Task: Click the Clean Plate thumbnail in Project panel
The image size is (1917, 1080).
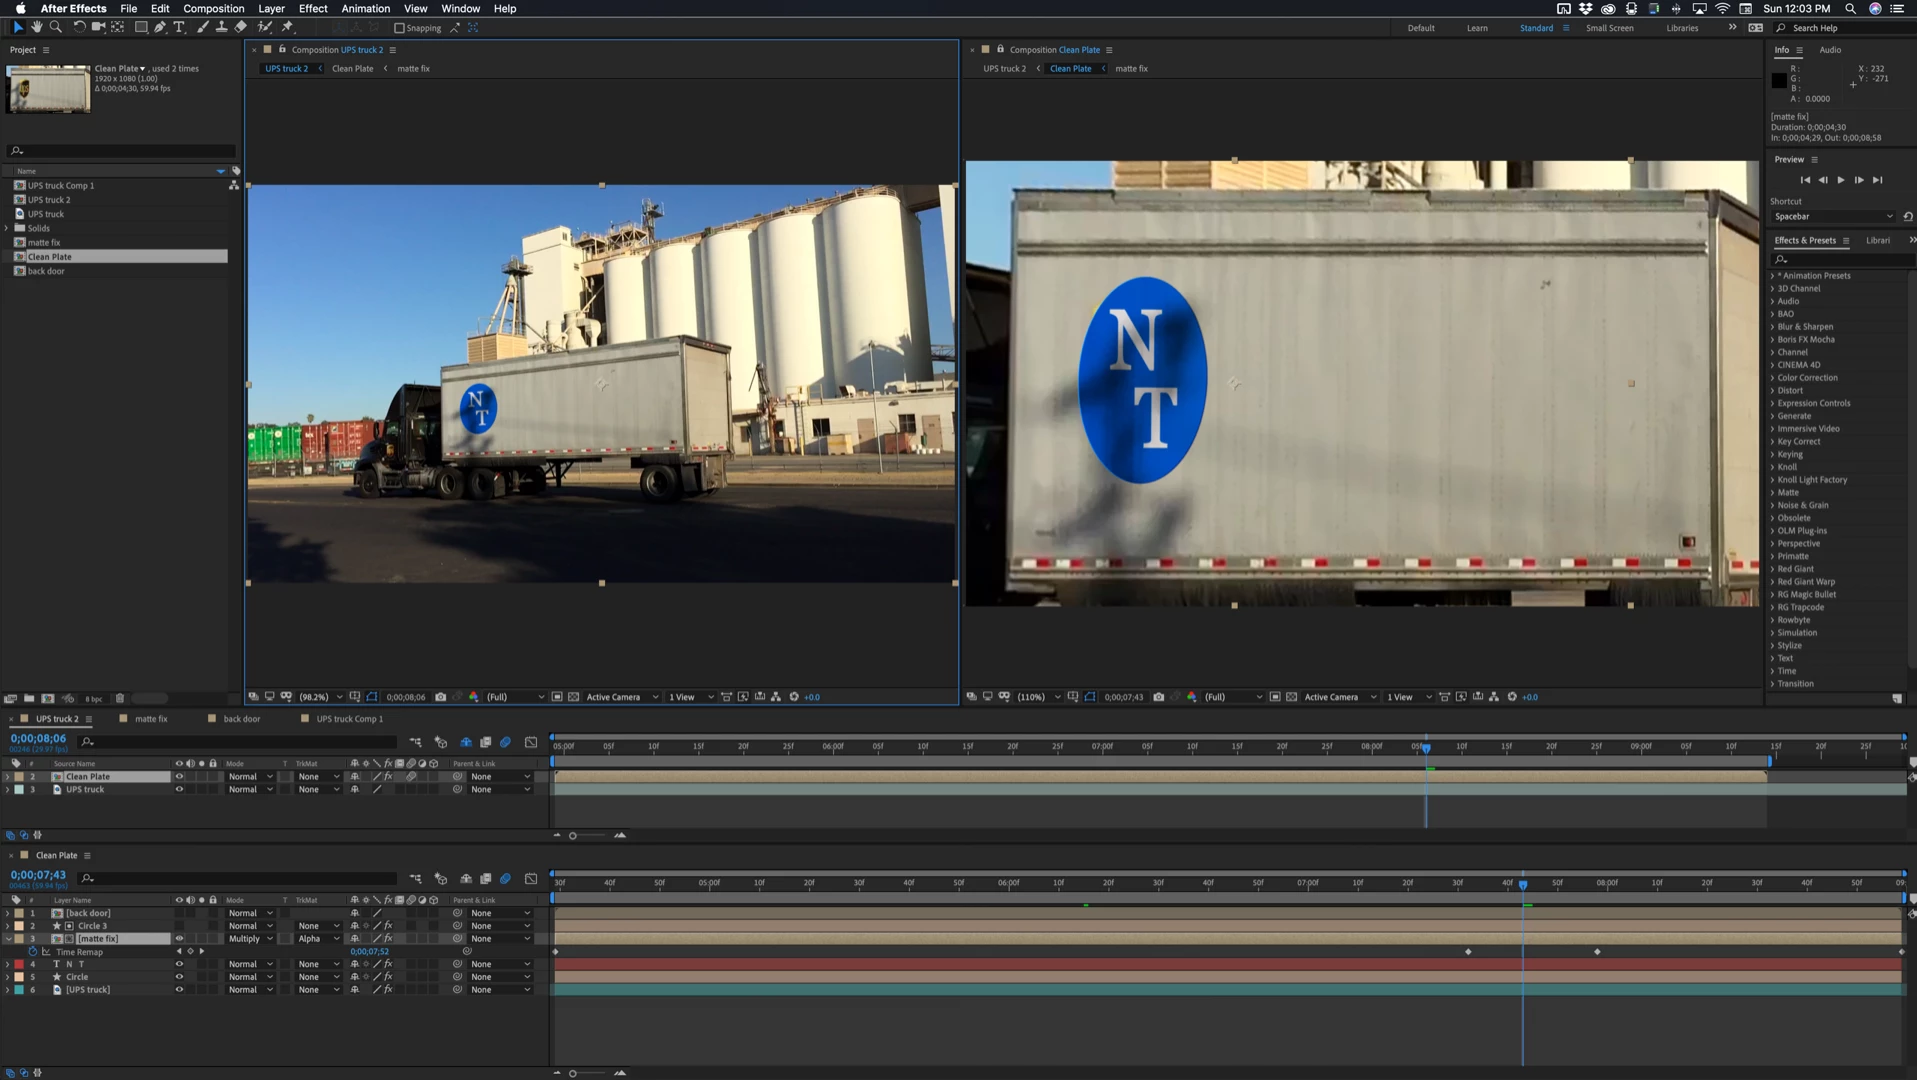Action: pos(48,89)
